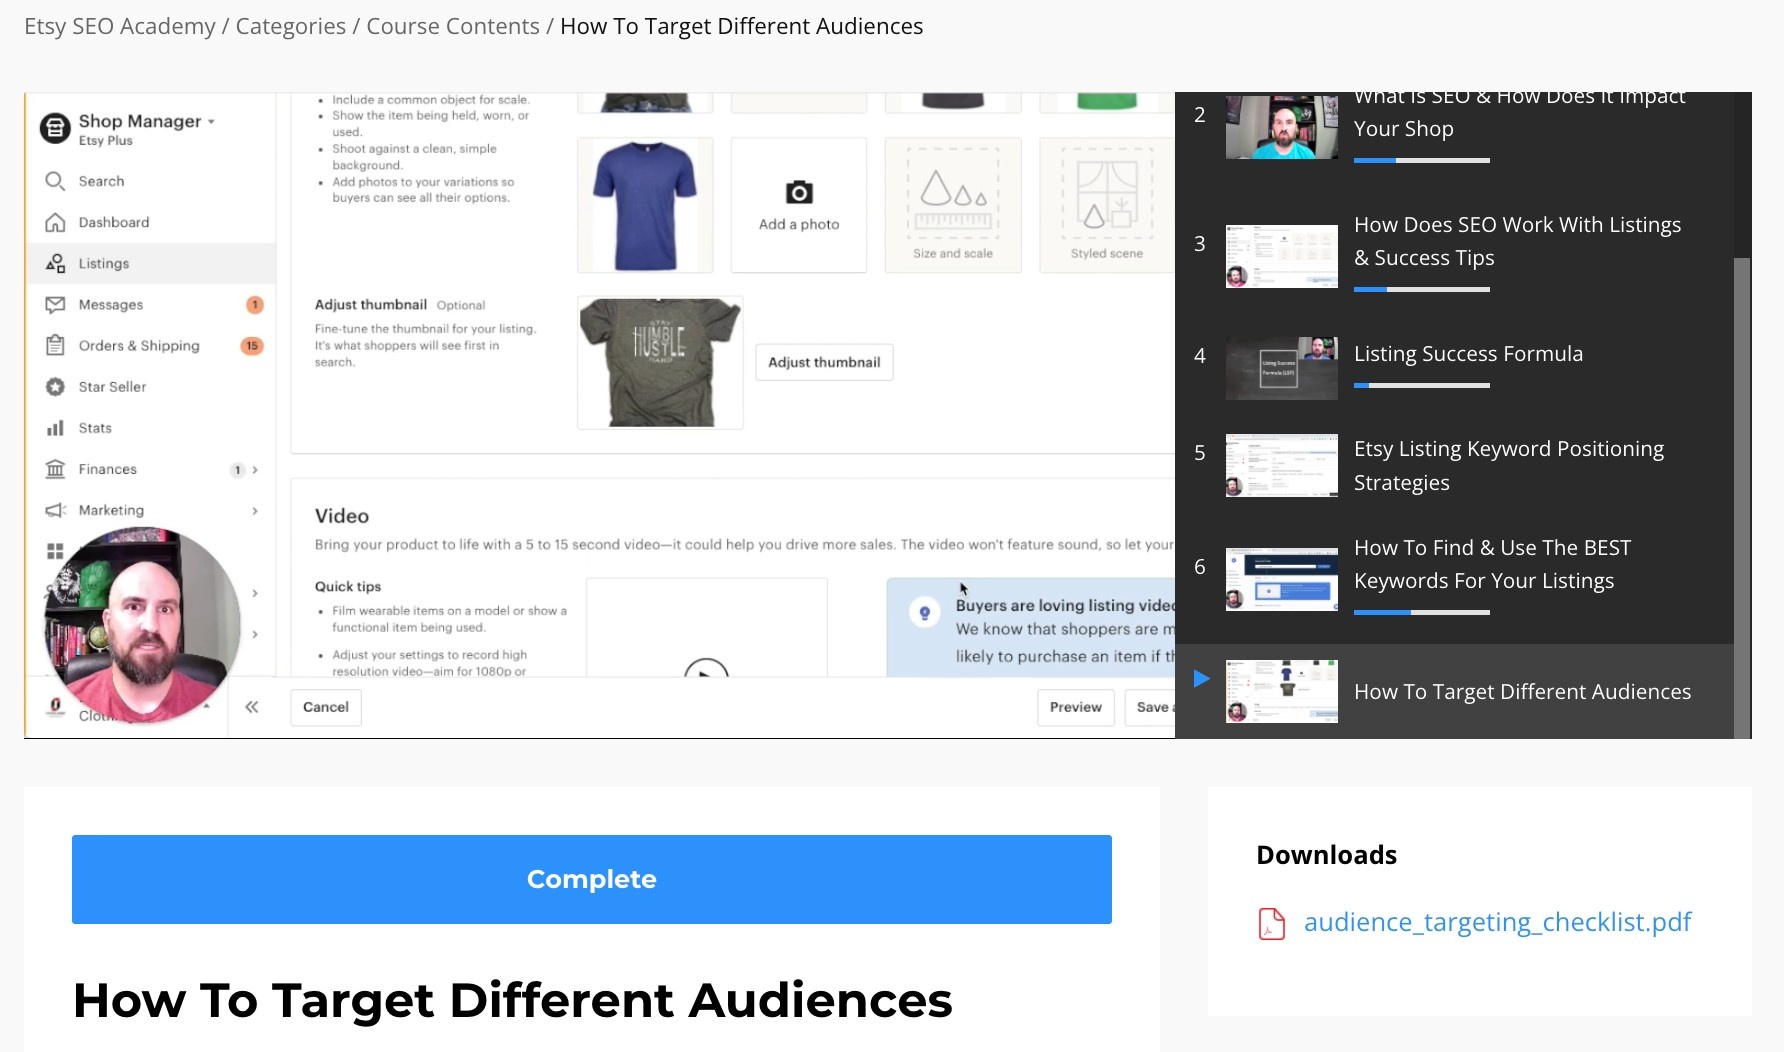Click progress bar under What Is SEO lesson
The width and height of the screenshot is (1784, 1052).
1422,160
